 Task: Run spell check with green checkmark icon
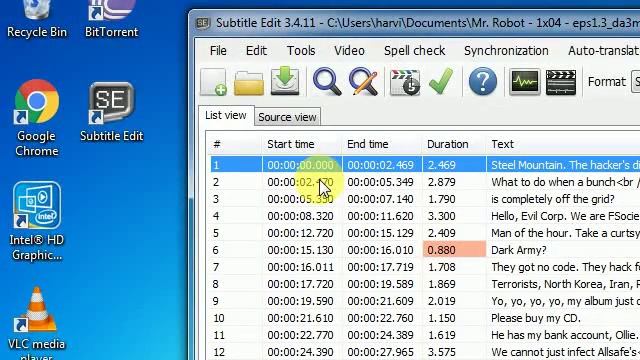click(x=441, y=81)
